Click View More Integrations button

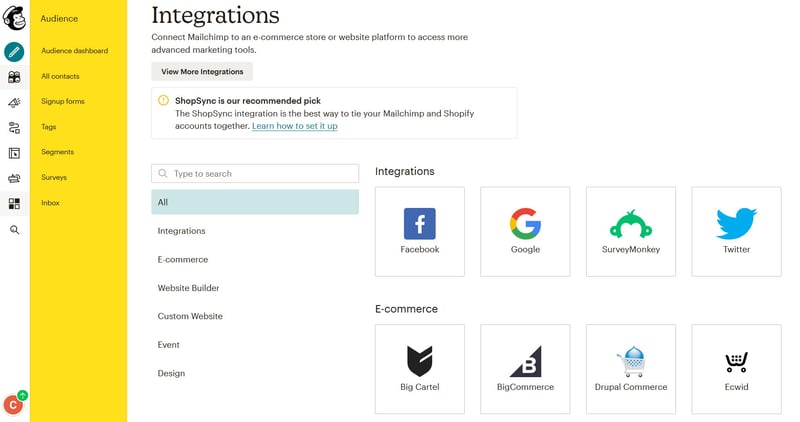click(x=202, y=72)
